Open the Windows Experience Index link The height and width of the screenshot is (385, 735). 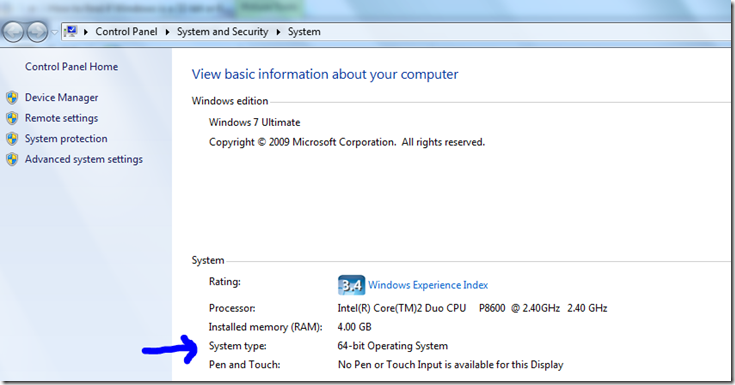tap(428, 285)
